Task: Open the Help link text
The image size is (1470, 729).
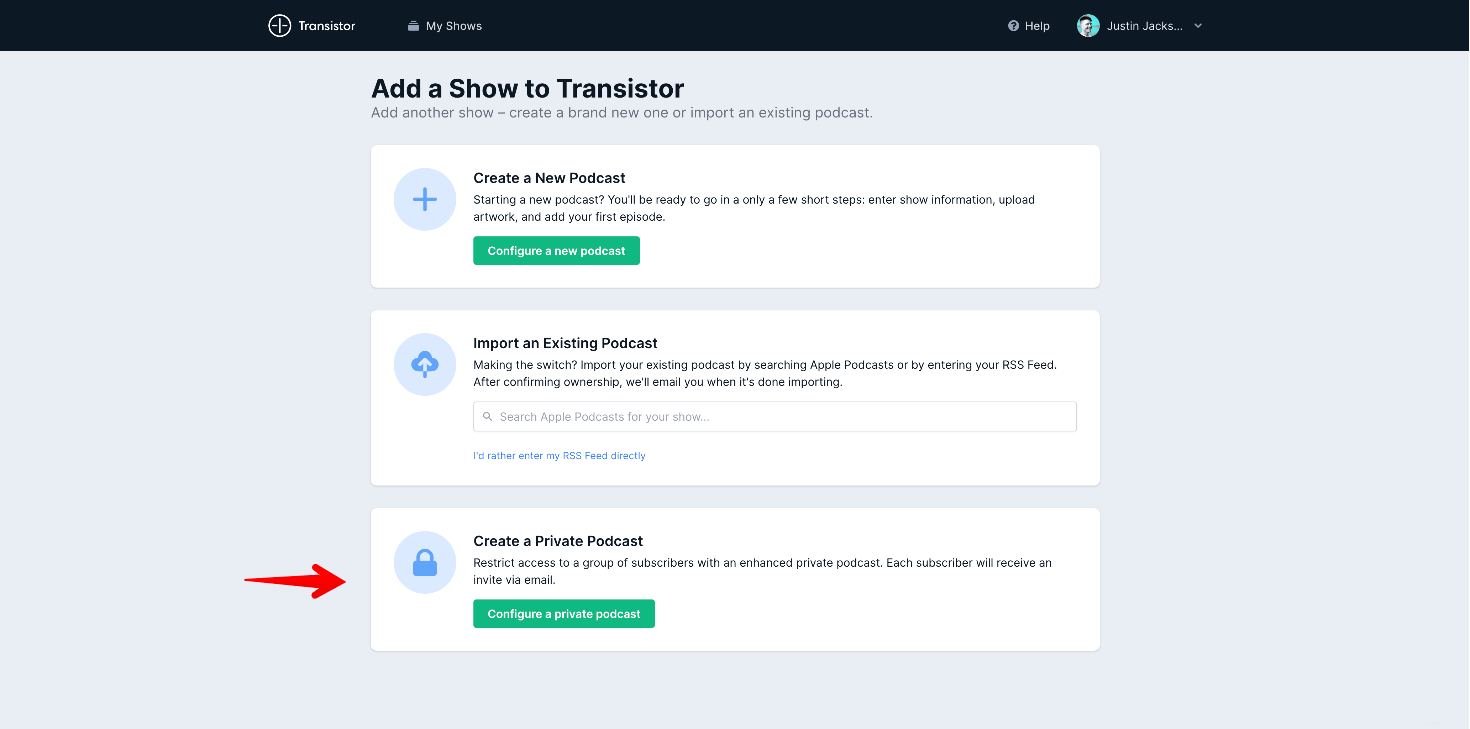Action: [x=1037, y=26]
